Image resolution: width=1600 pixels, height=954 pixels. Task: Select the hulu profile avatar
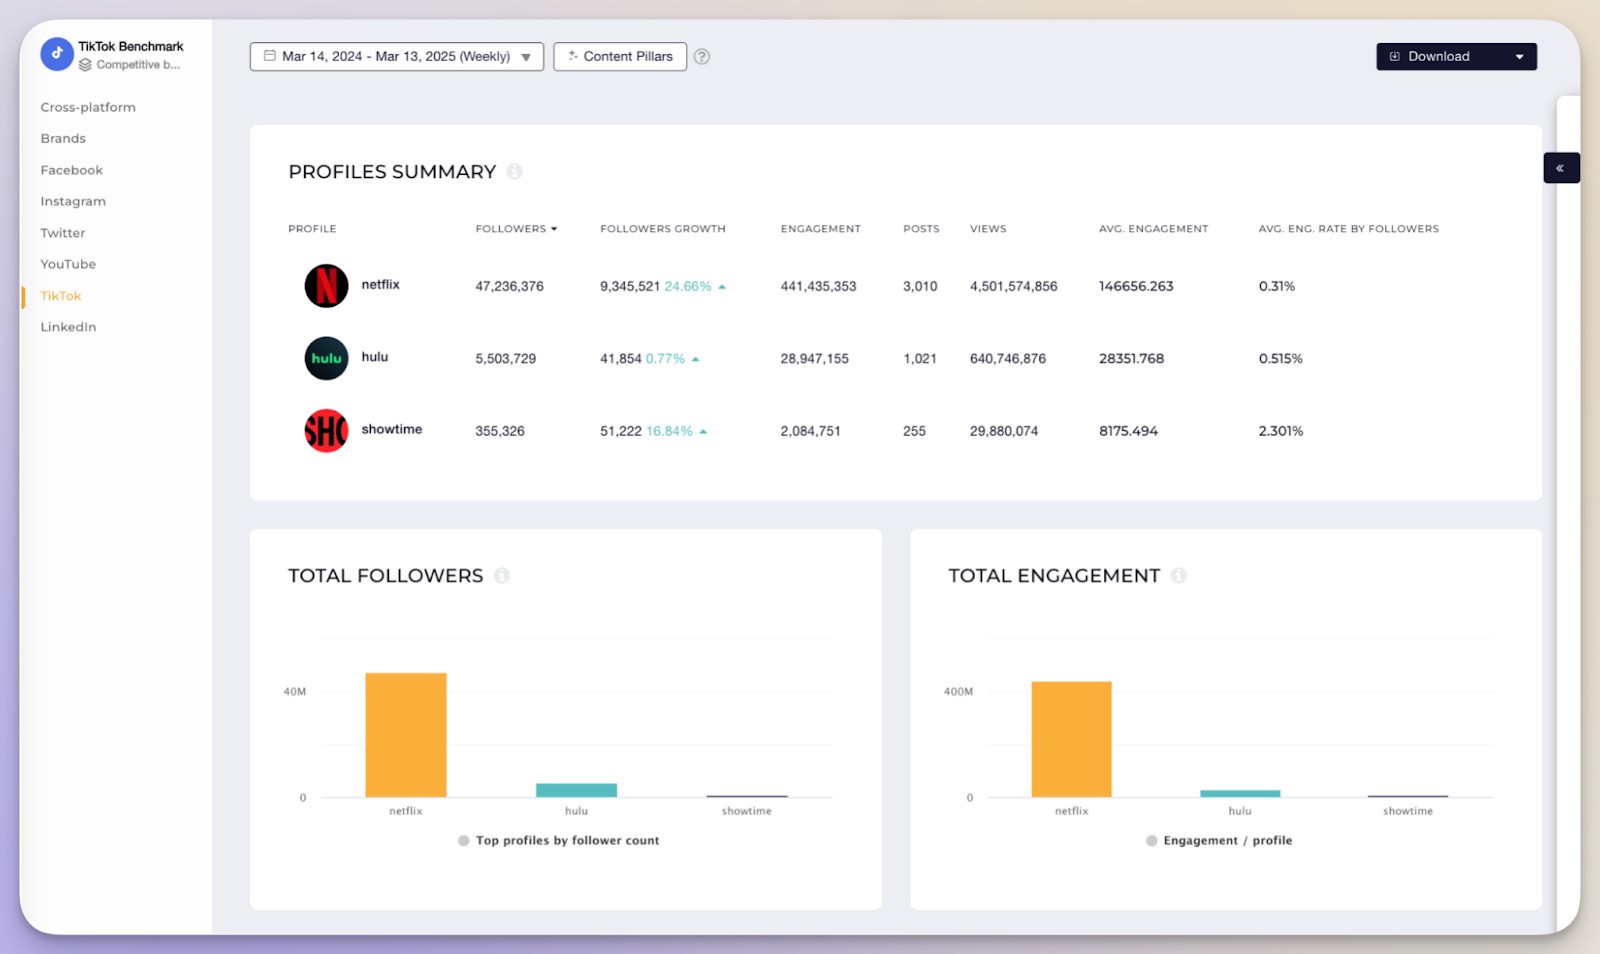pos(325,358)
